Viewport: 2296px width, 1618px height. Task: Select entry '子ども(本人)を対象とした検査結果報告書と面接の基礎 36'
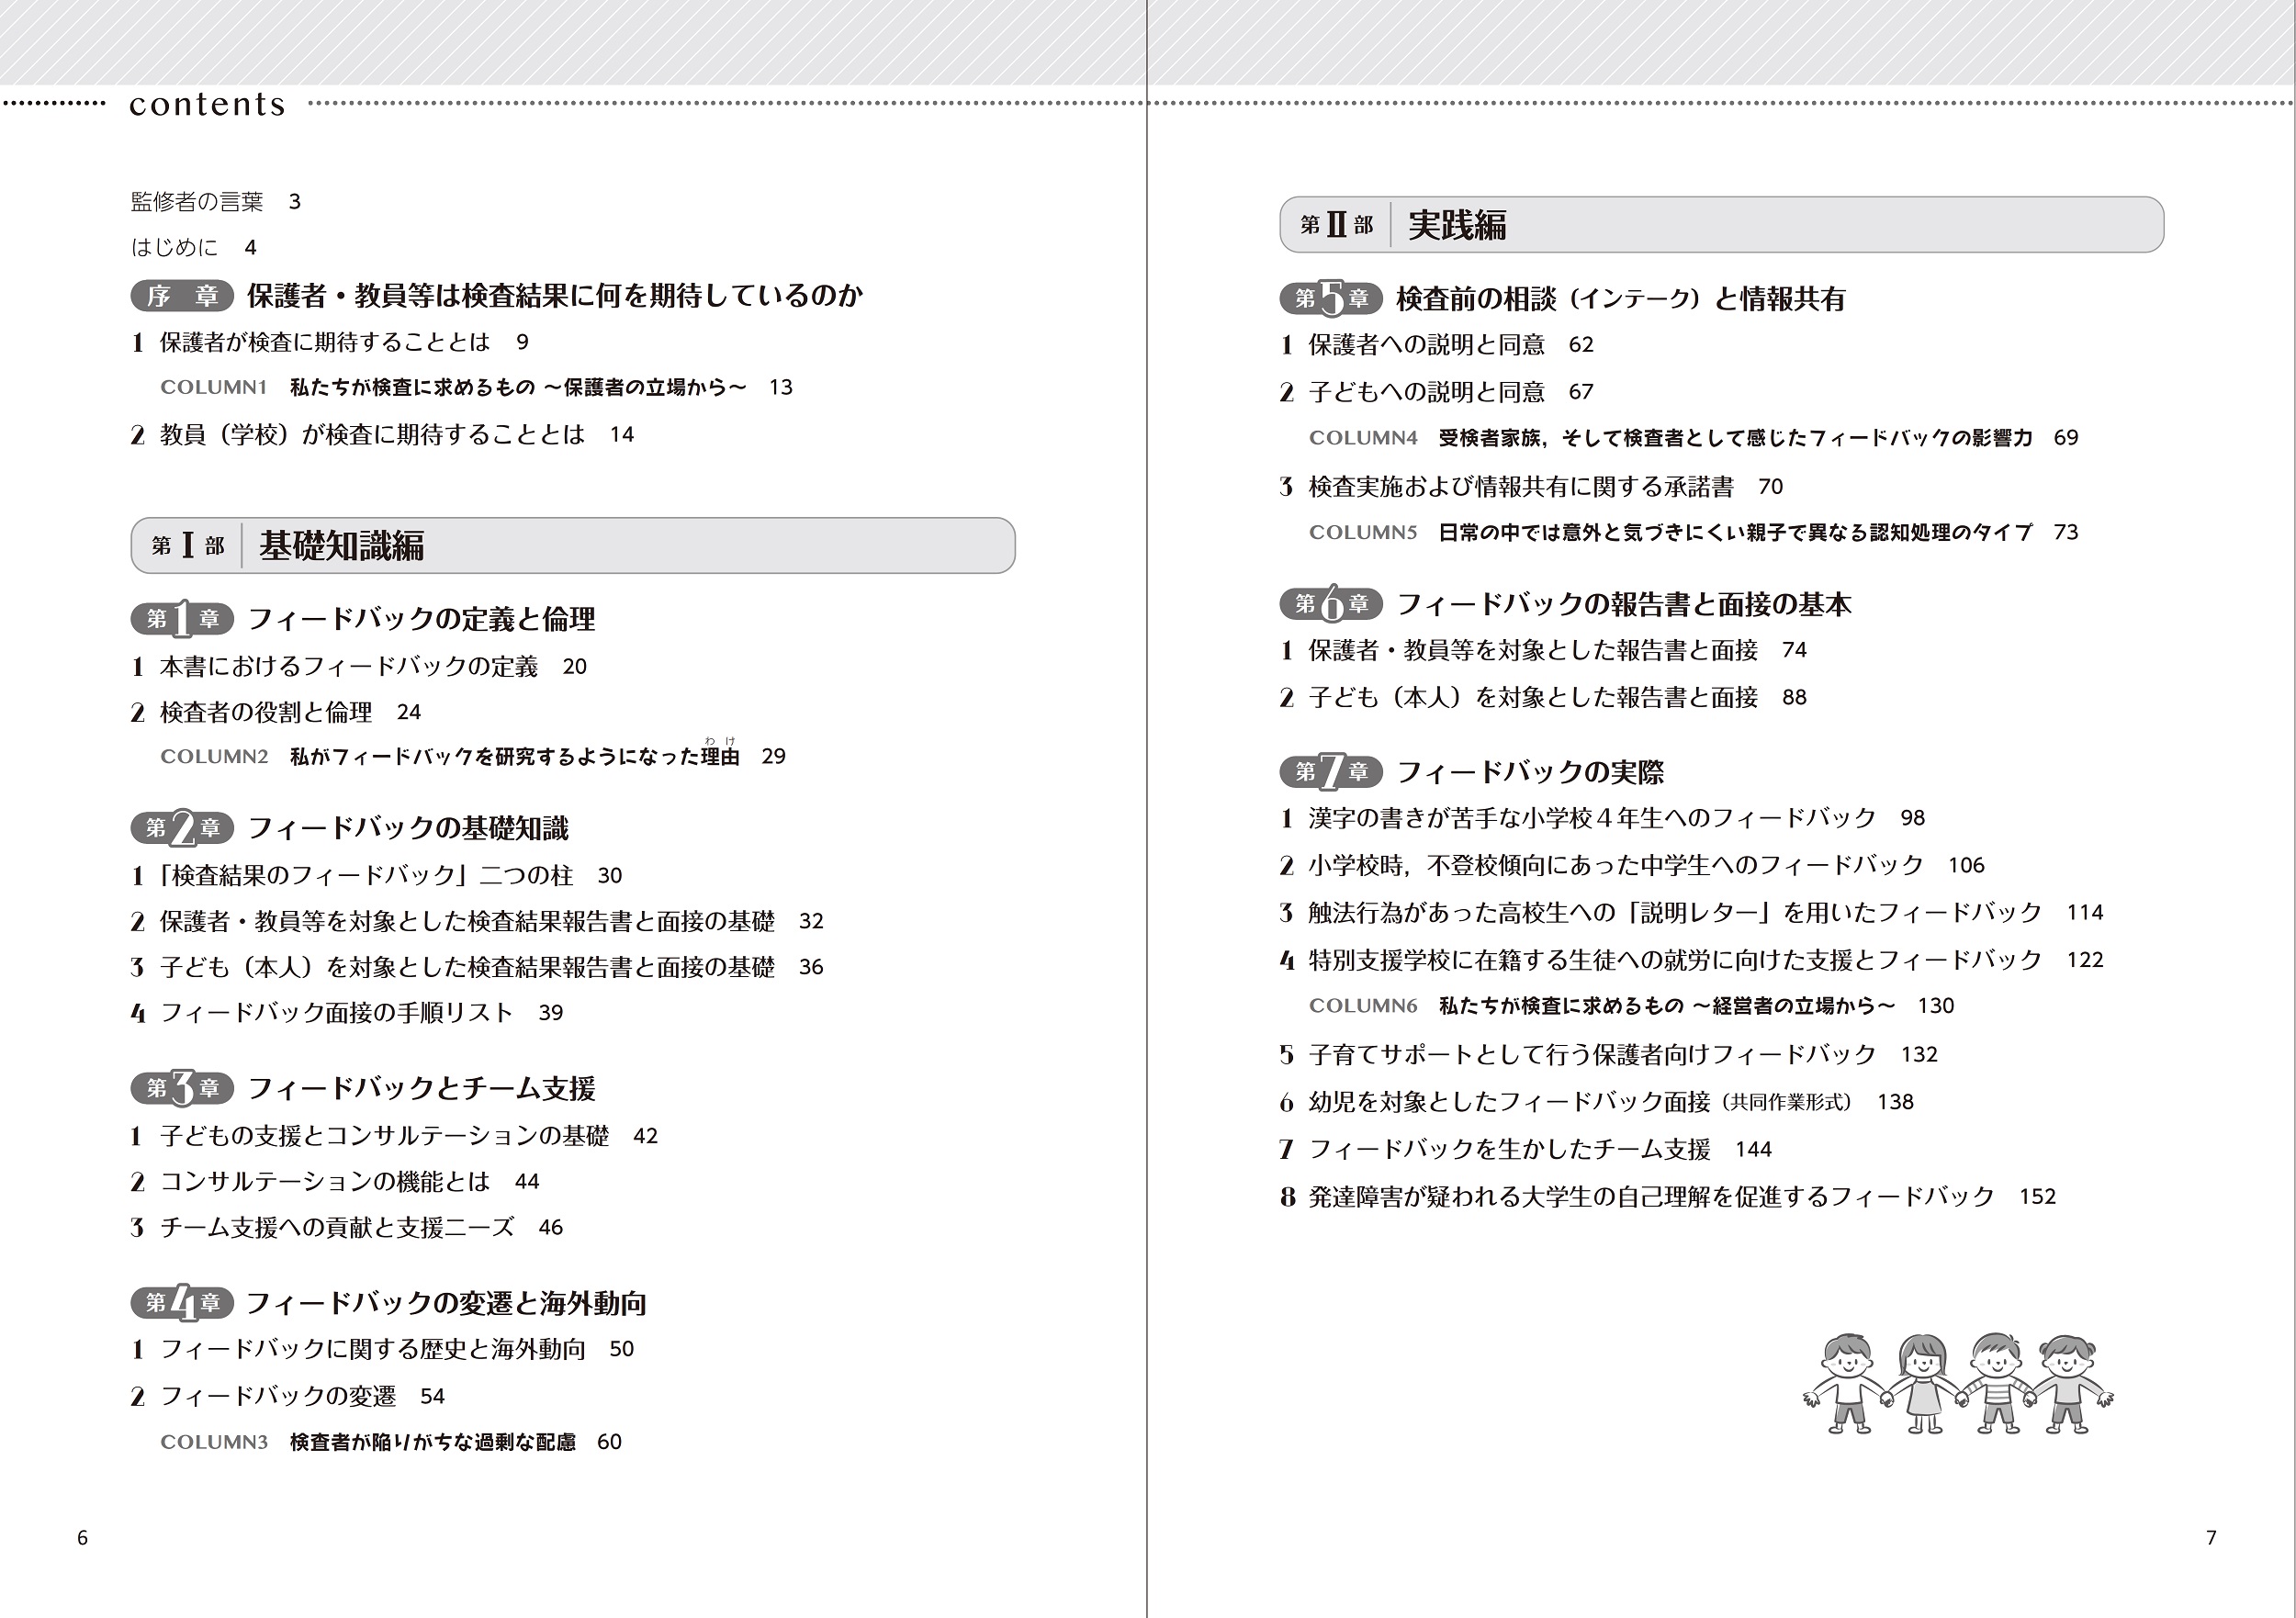pos(477,968)
